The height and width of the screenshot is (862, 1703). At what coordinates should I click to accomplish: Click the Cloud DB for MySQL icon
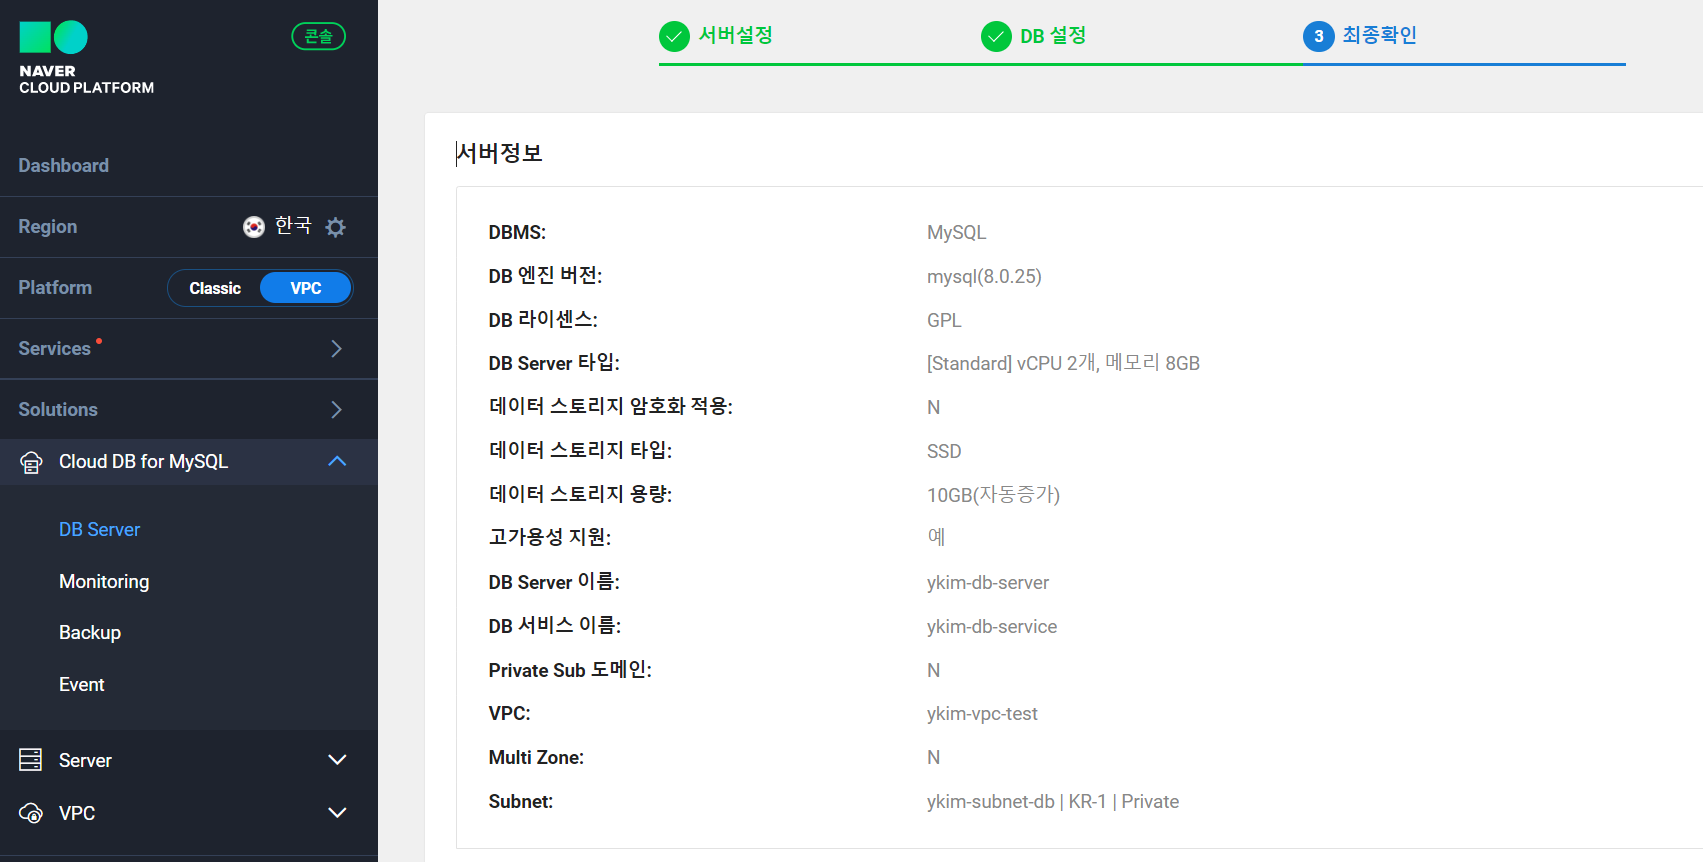pos(31,462)
